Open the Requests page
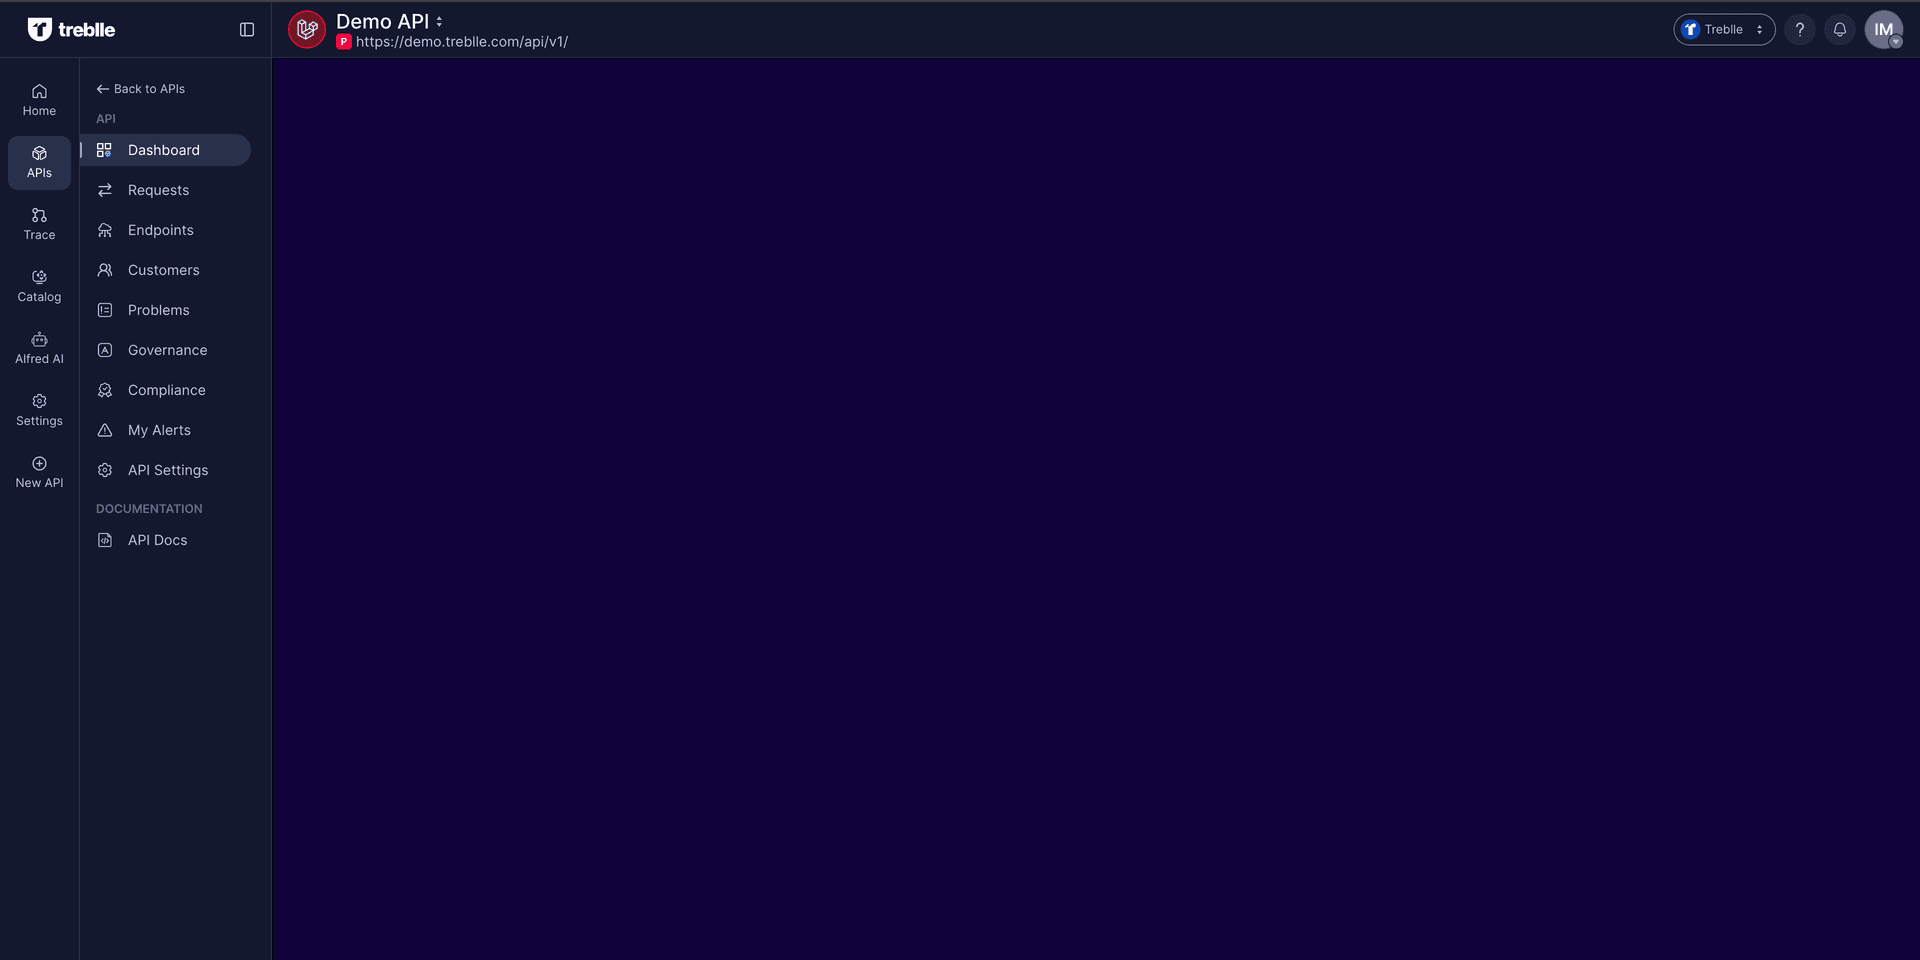The width and height of the screenshot is (1920, 960). pyautogui.click(x=165, y=190)
